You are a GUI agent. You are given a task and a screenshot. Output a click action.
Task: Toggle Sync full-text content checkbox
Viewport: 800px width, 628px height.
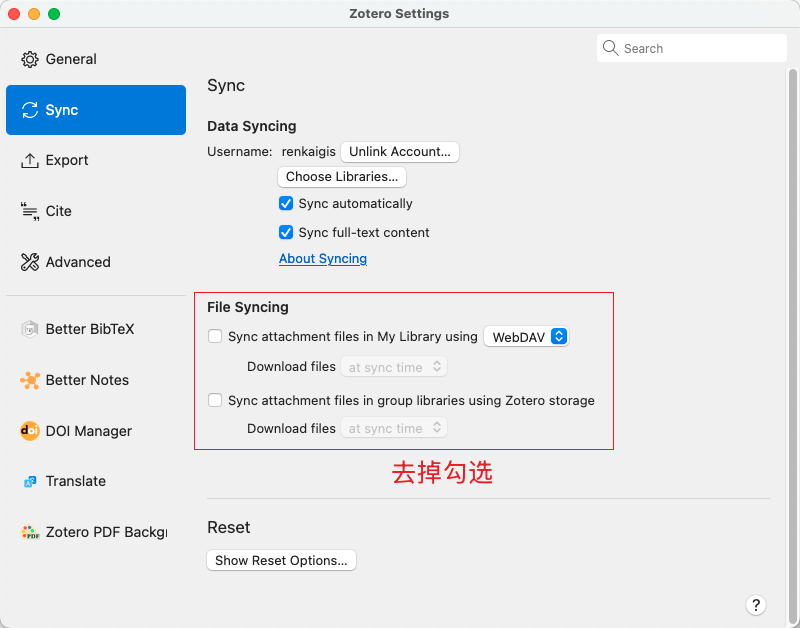click(286, 233)
